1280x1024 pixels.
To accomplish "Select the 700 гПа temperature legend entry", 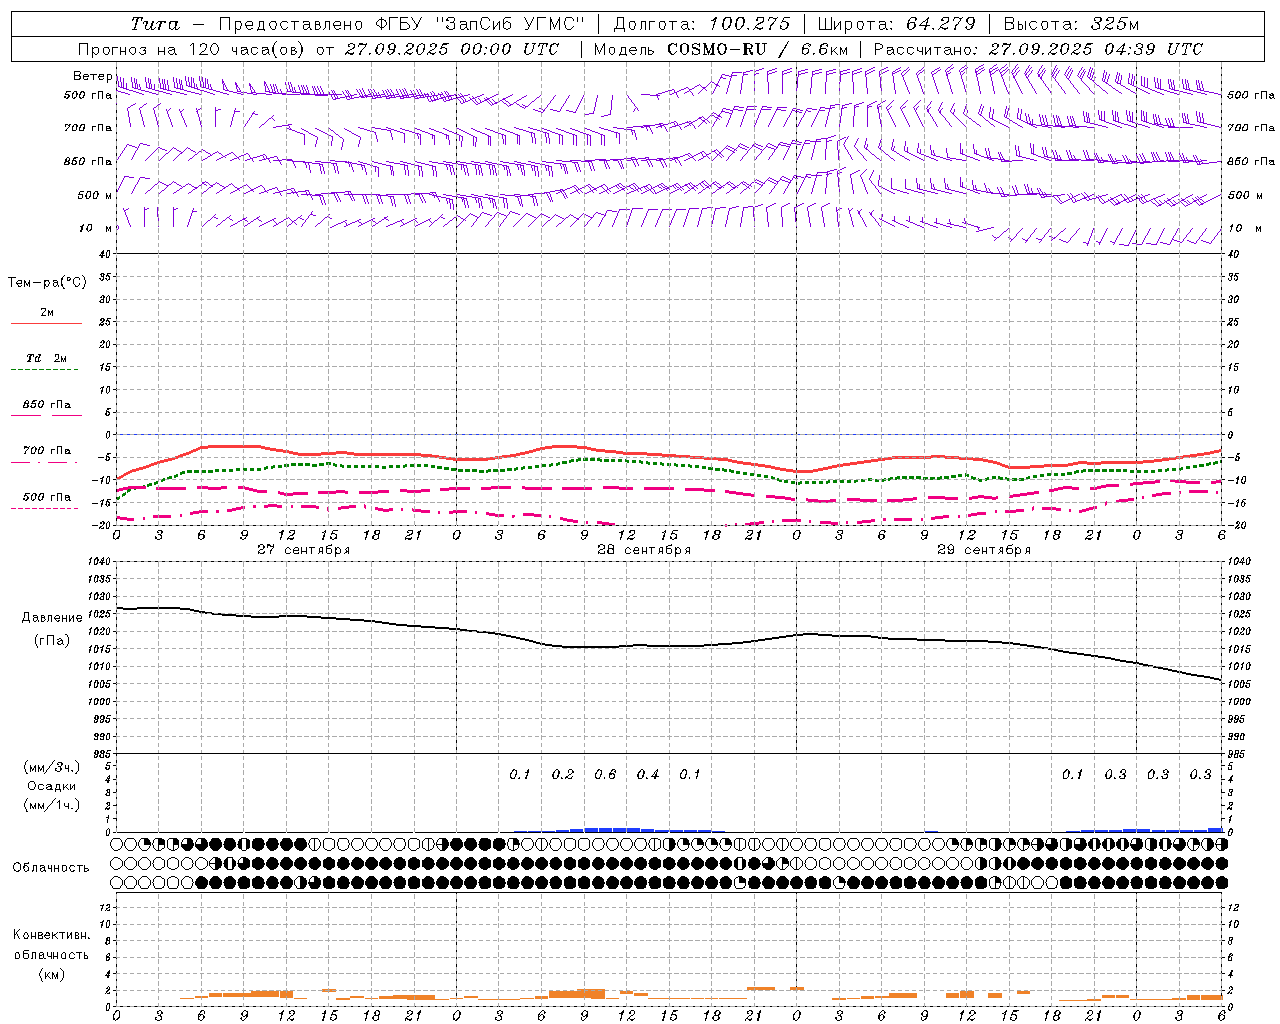I will pos(46,451).
